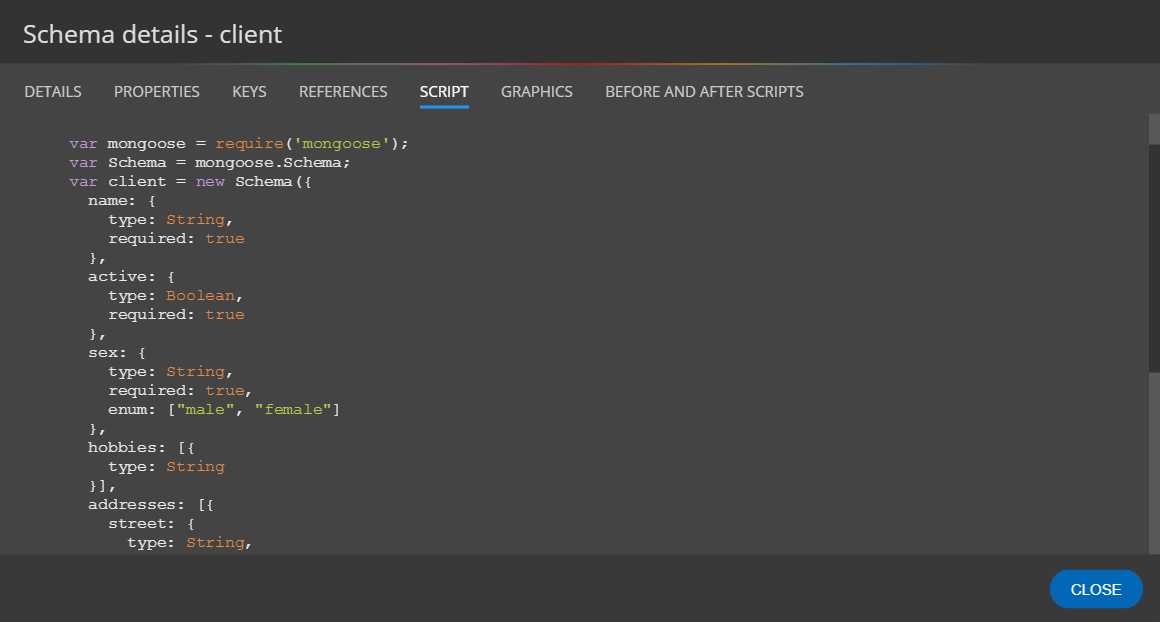Click the "type: Boolean," line
Screen dimensions: 1160x622
click(175, 296)
